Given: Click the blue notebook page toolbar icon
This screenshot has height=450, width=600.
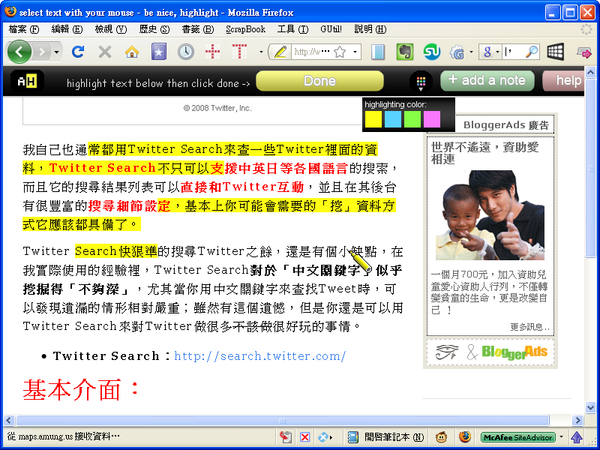Looking at the screenshot, I should click(378, 52).
